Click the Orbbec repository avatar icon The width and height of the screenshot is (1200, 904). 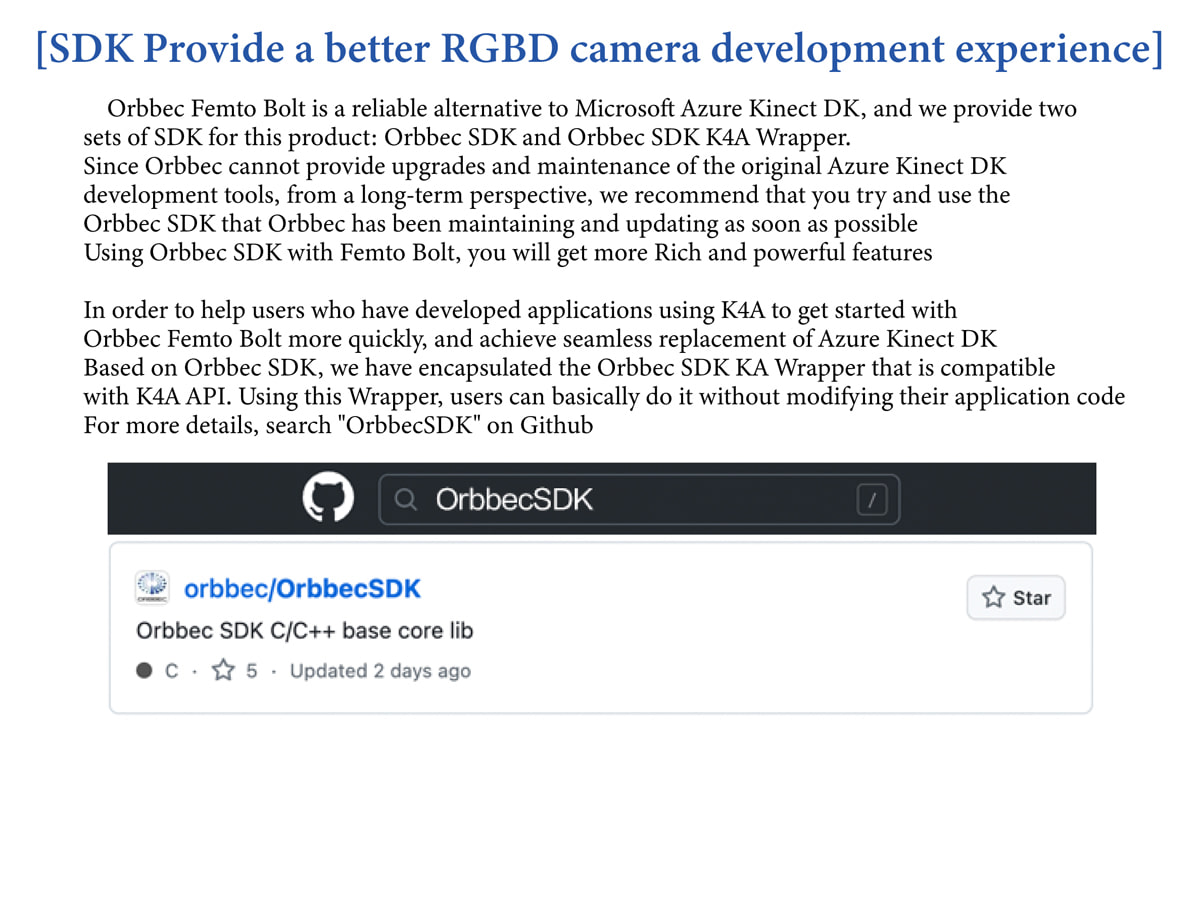152,588
